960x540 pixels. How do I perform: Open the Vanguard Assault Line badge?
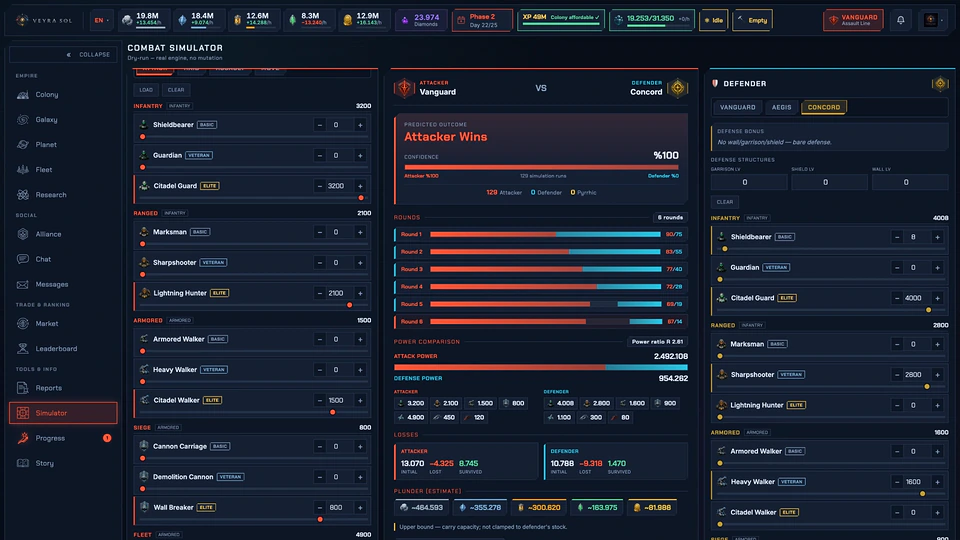tap(853, 20)
